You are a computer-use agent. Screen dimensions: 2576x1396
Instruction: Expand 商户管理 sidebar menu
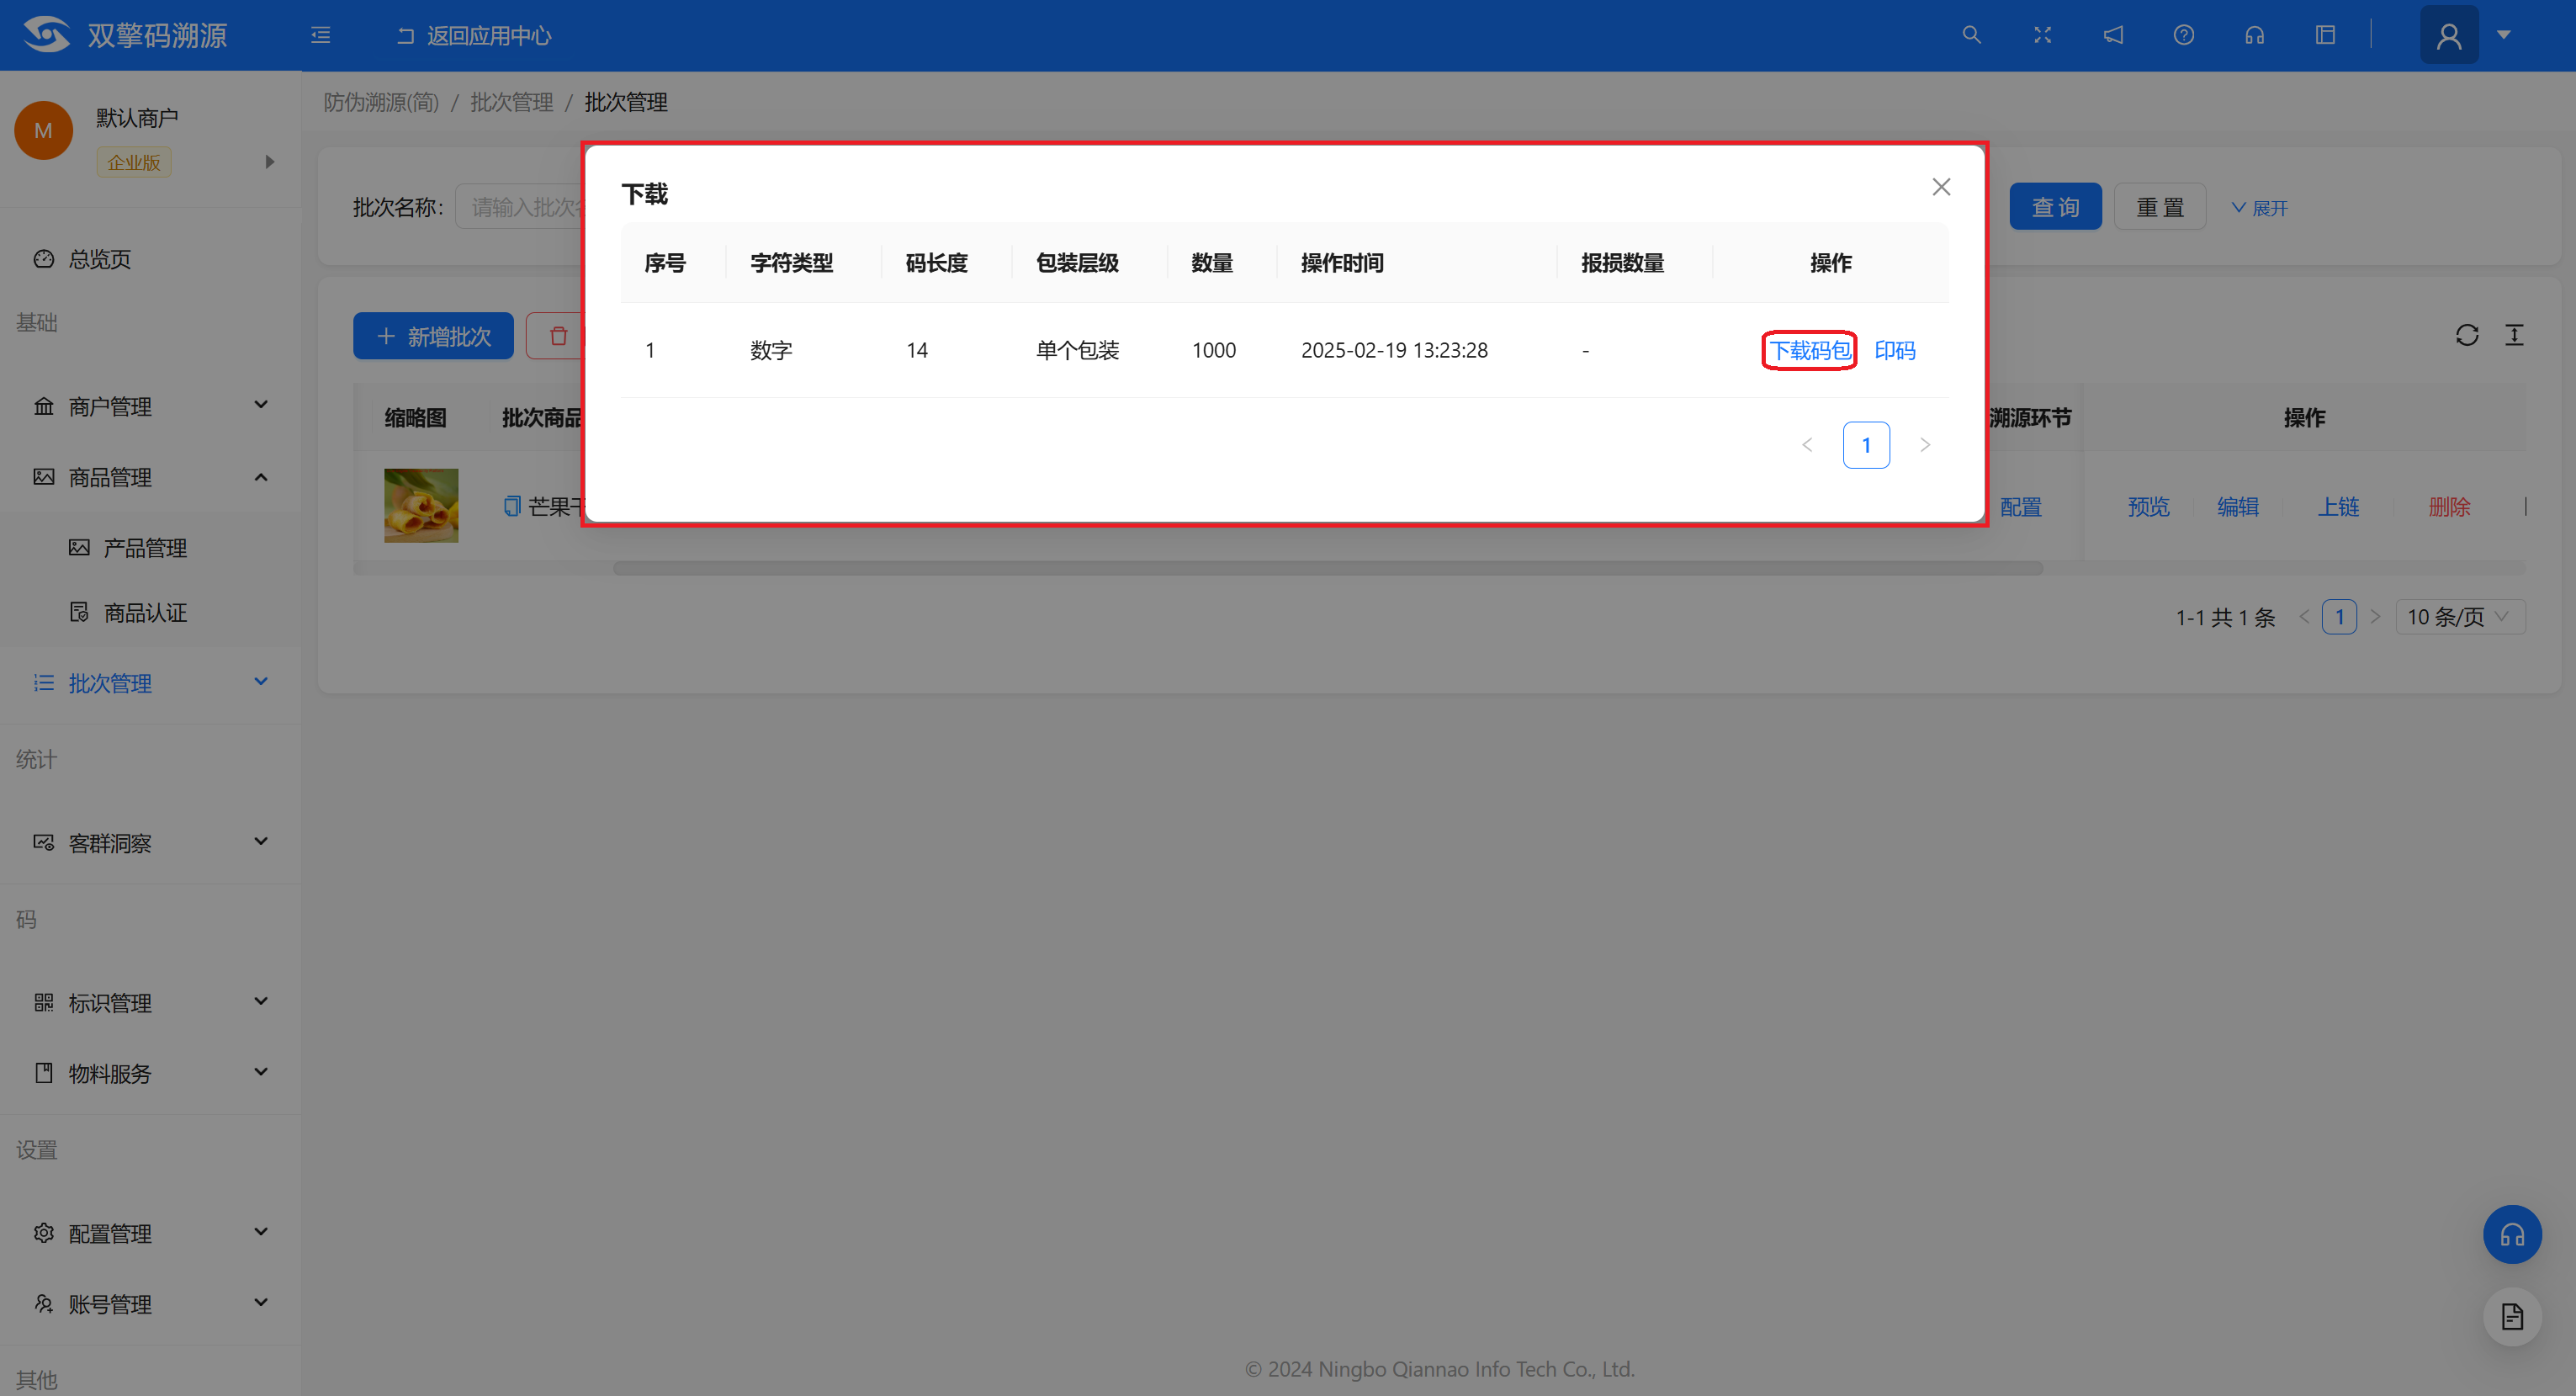[150, 406]
